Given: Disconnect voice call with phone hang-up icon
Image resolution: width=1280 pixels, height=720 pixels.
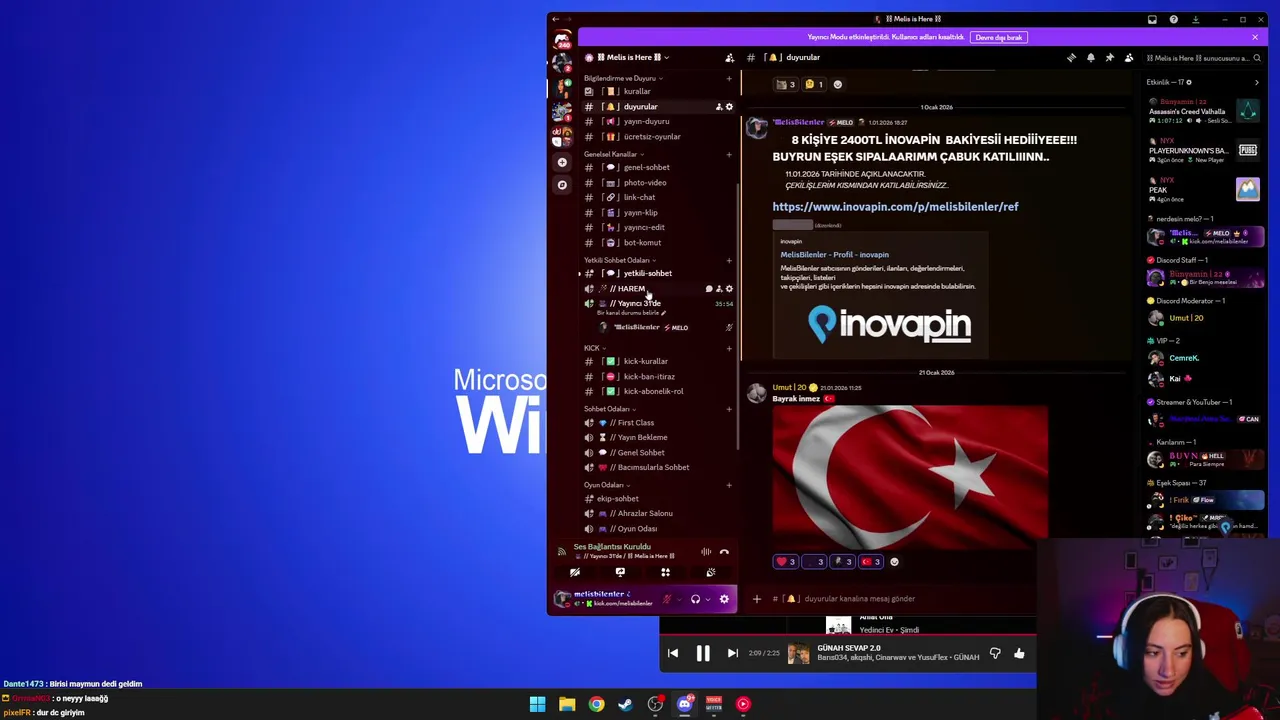Looking at the screenshot, I should pyautogui.click(x=724, y=551).
